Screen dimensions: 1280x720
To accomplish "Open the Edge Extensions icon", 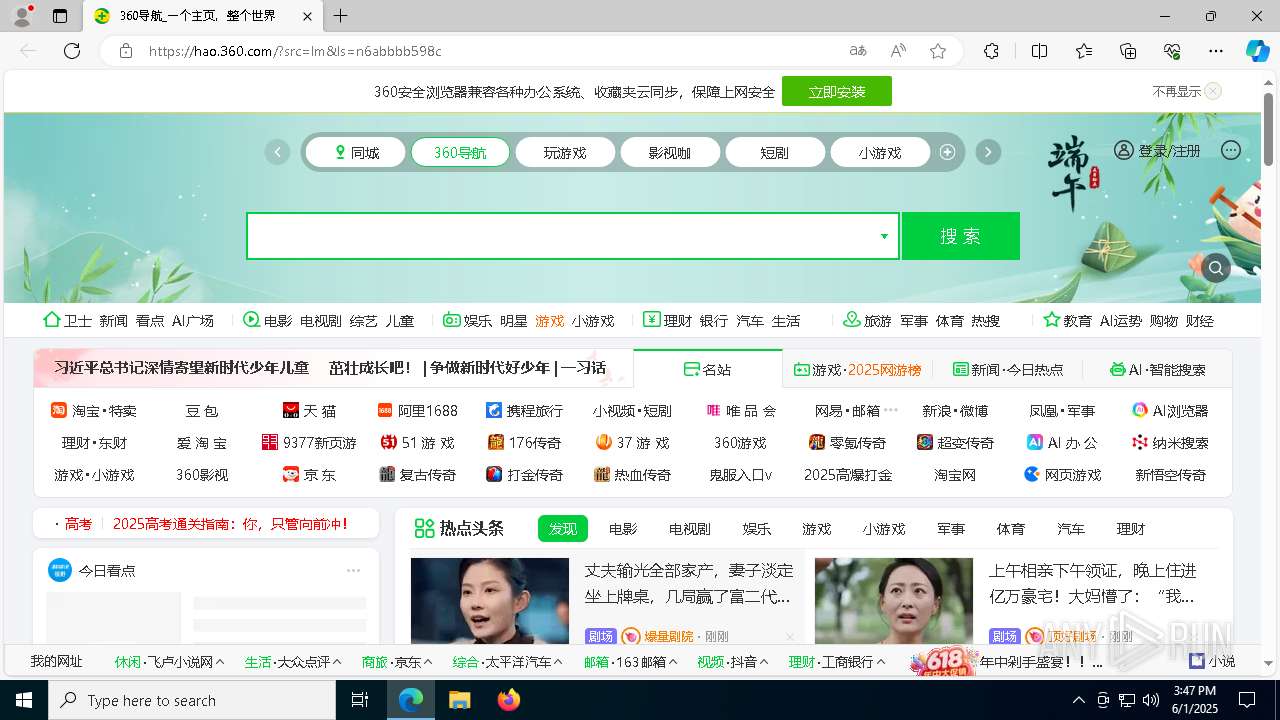I will 991,51.
